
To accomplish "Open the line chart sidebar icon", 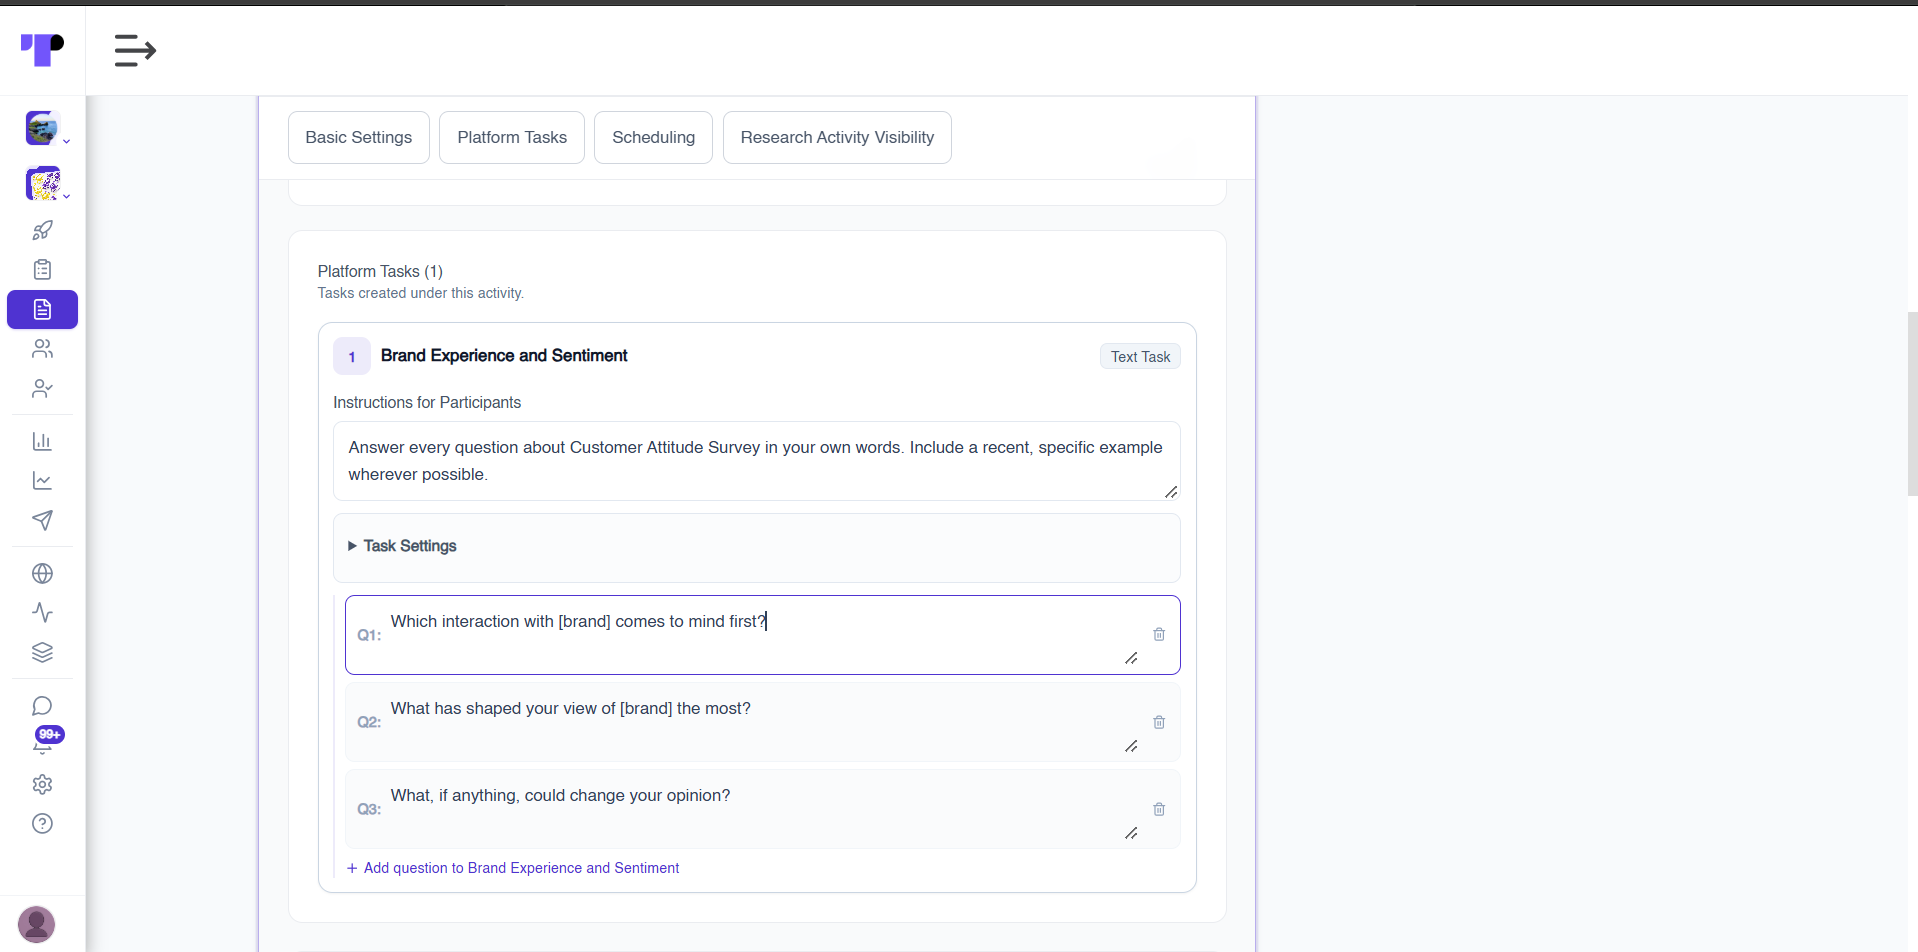I will pyautogui.click(x=42, y=481).
